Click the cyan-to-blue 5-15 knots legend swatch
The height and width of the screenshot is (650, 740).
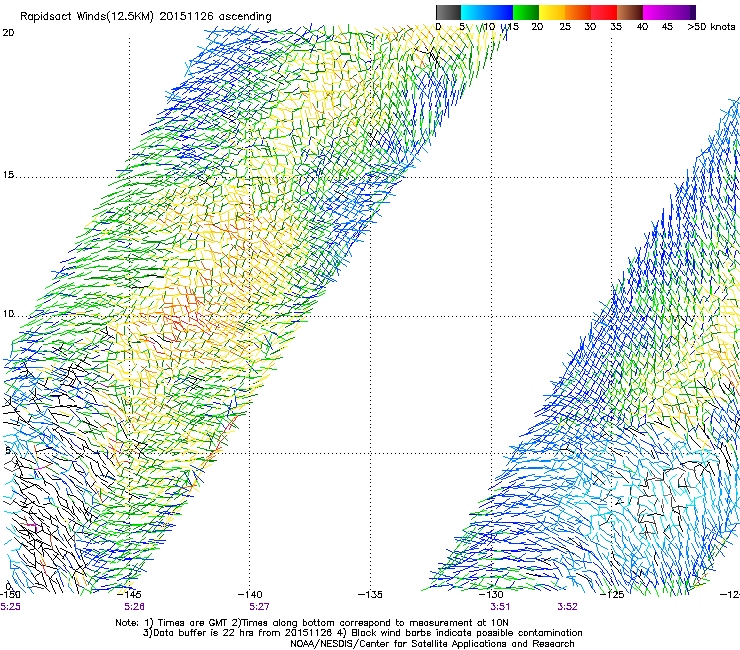[x=487, y=12]
